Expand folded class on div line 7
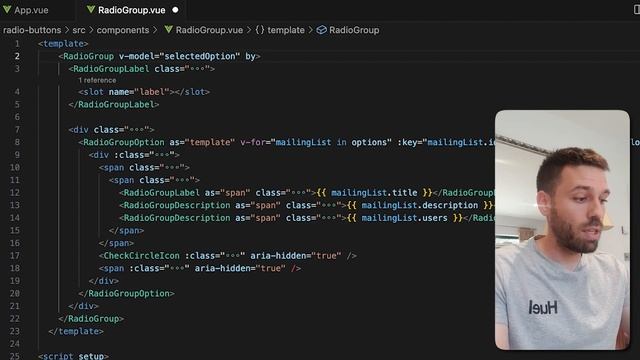640x360 pixels. point(137,130)
